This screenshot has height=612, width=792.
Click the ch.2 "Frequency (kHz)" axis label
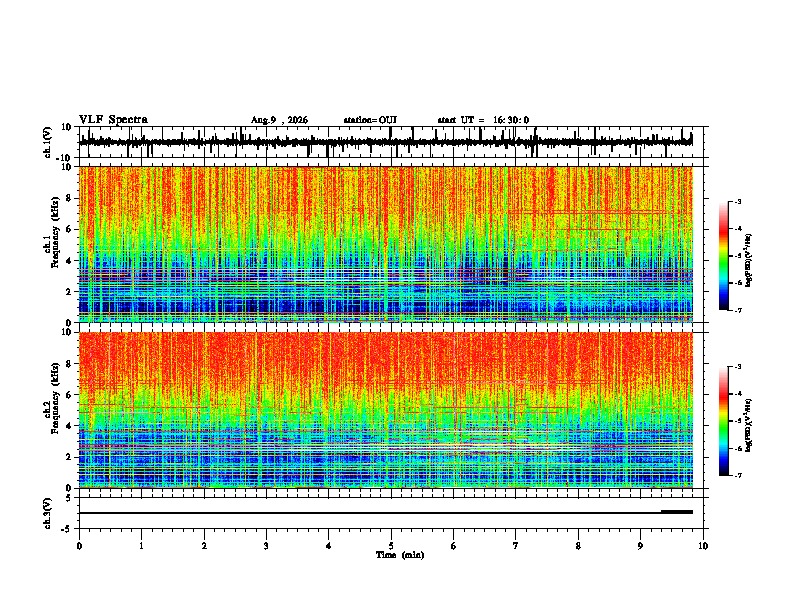pyautogui.click(x=56, y=398)
